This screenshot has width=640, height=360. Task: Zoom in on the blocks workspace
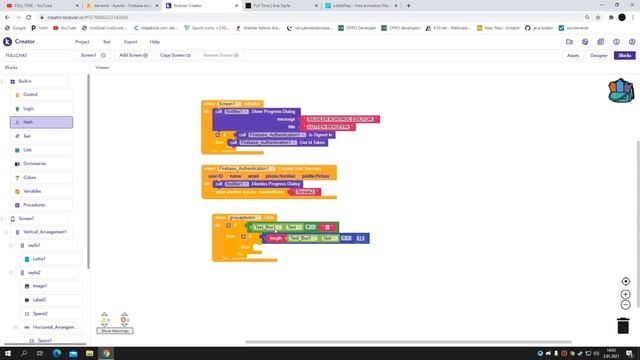click(x=625, y=294)
